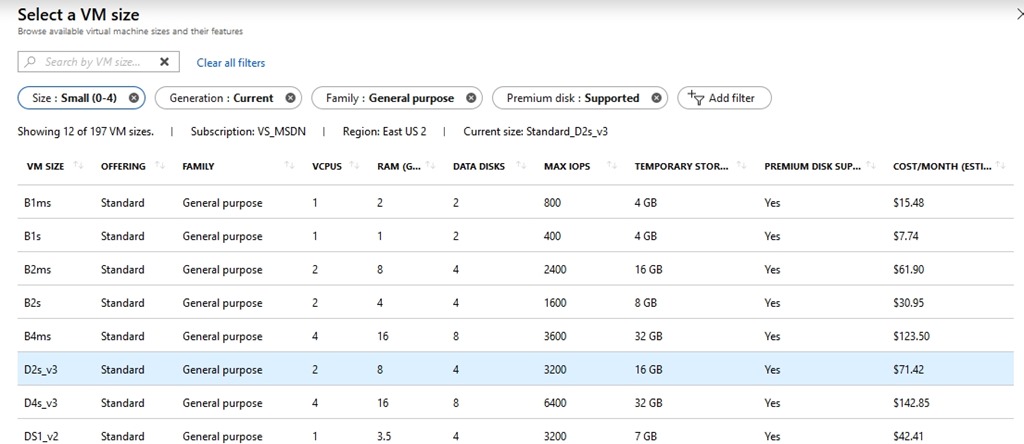This screenshot has height=444, width=1024.
Task: Sort by DATA DISKS sort arrows
Action: click(x=519, y=166)
